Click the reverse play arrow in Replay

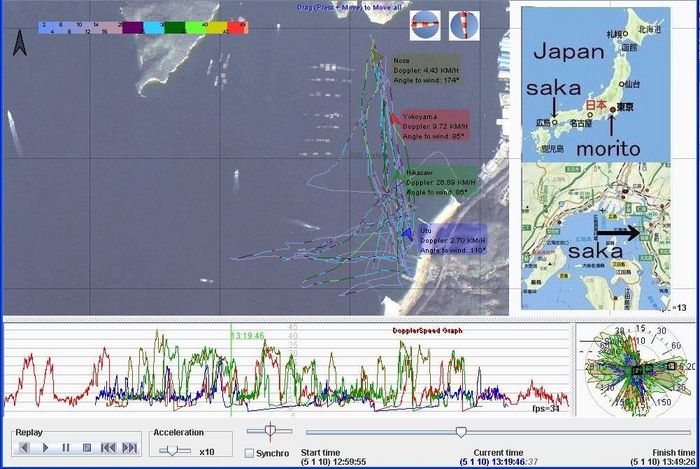point(25,448)
